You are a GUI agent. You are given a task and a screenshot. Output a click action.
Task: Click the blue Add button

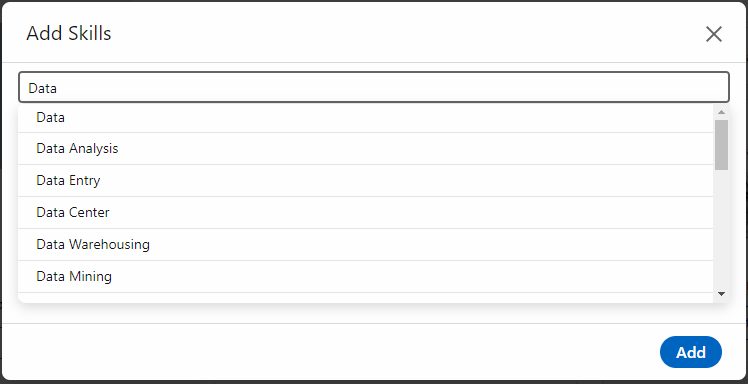click(691, 352)
